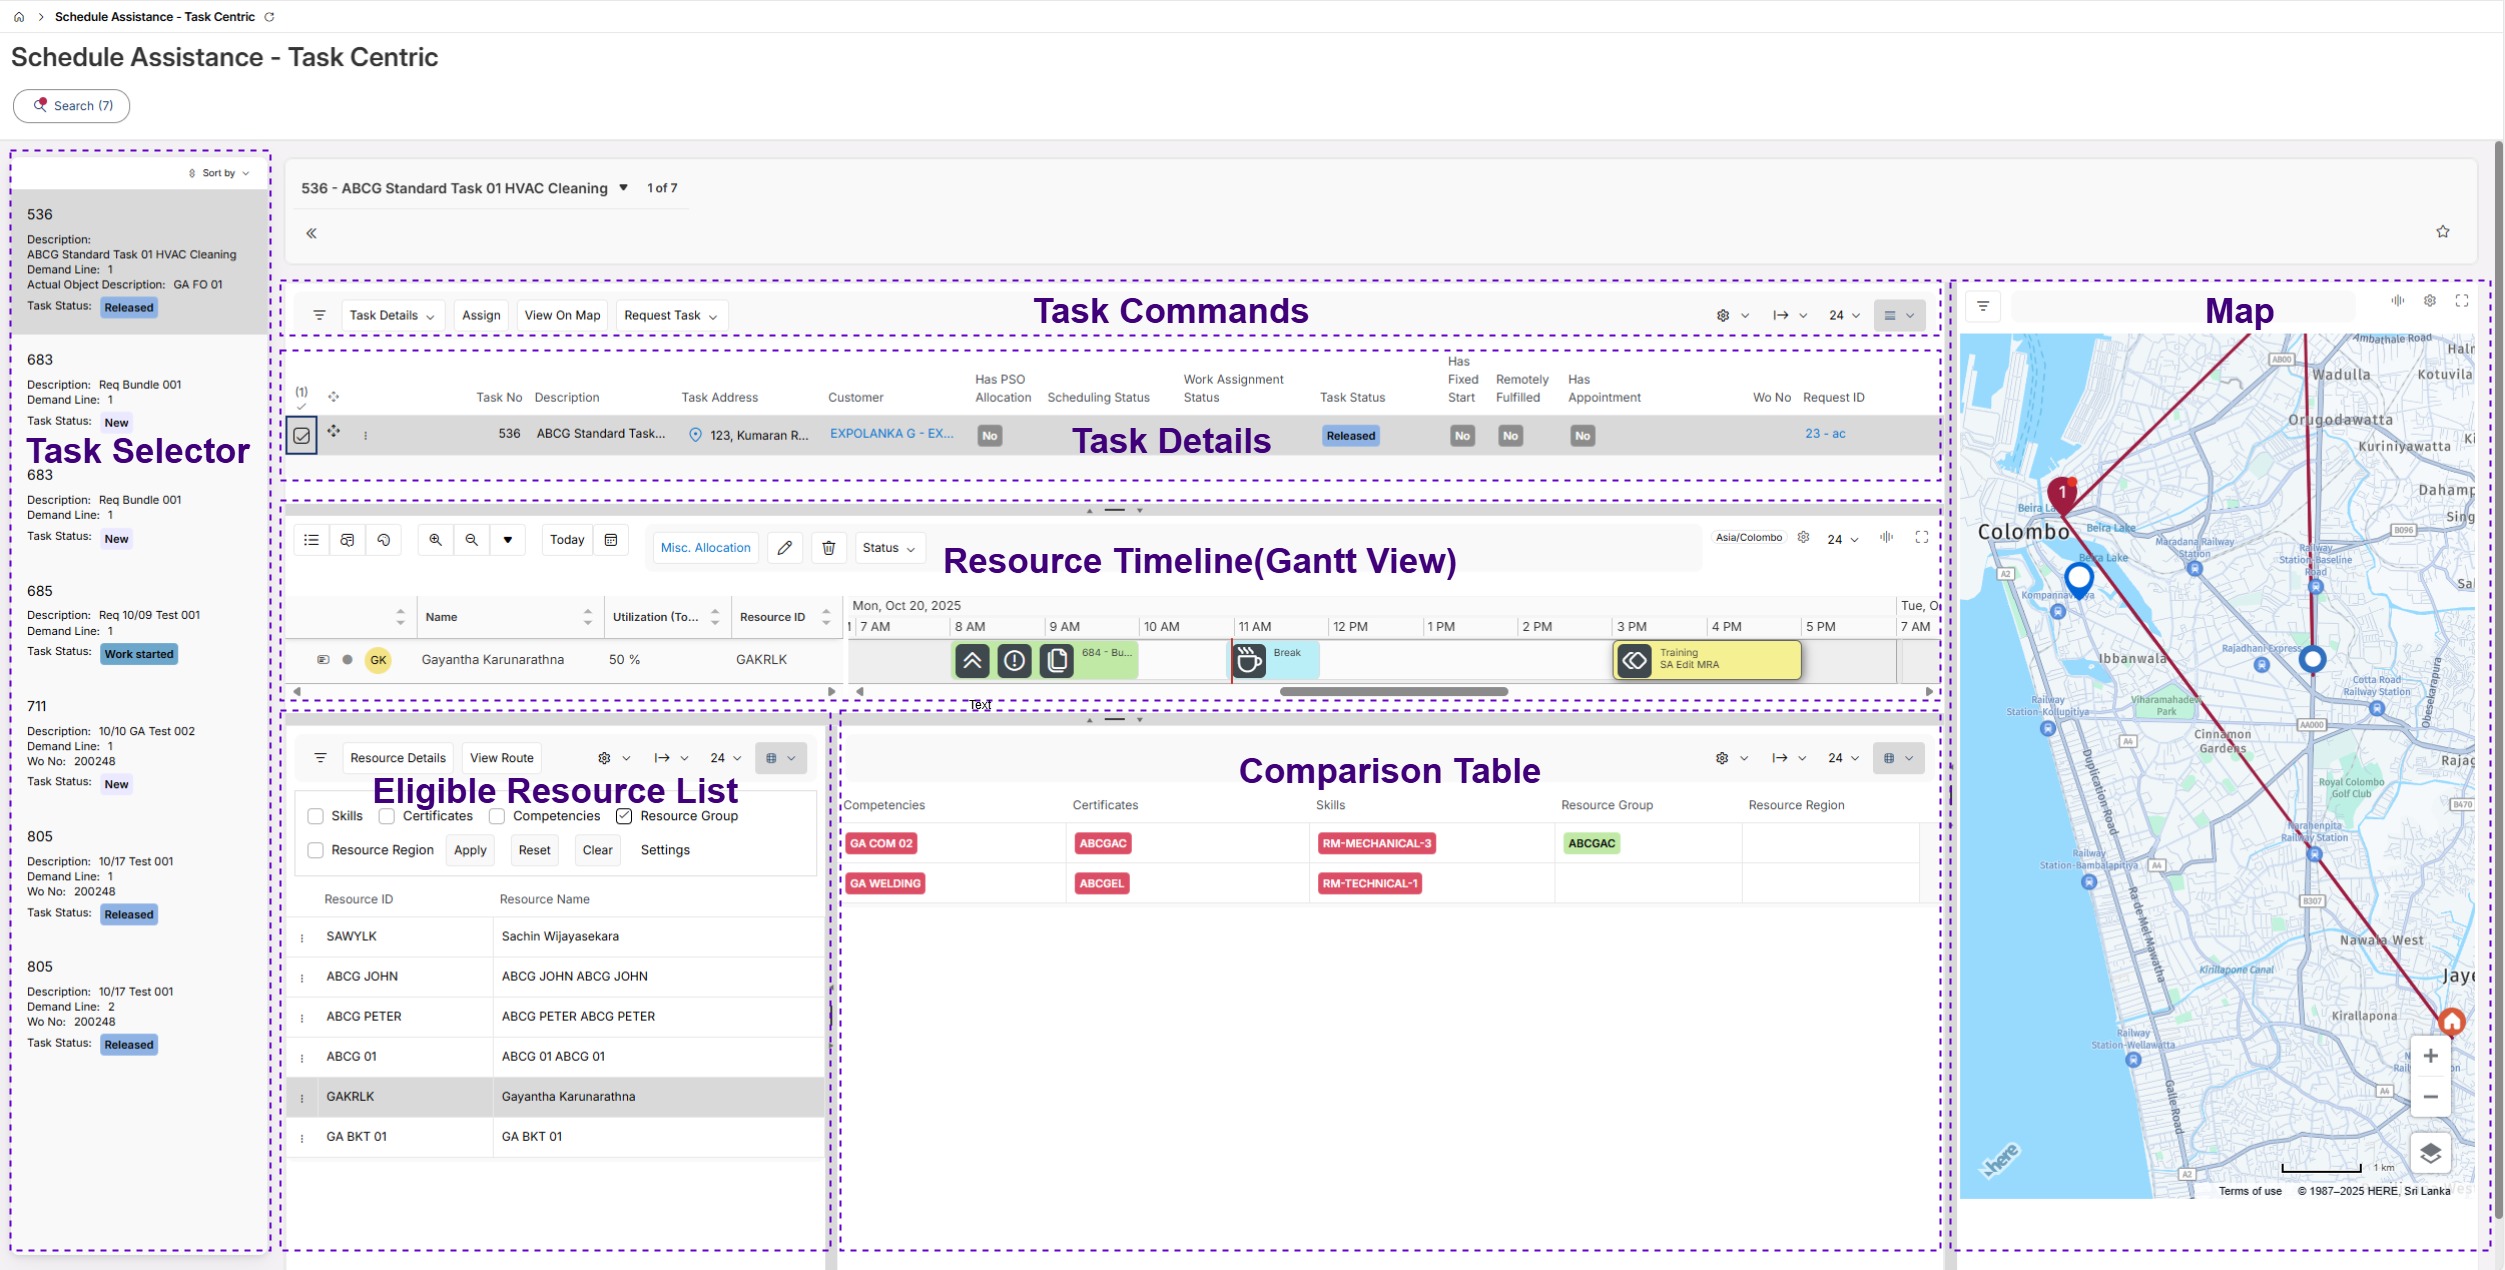The width and height of the screenshot is (2505, 1270).
Task: Zoom in the map with plus button
Action: point(2430,1056)
